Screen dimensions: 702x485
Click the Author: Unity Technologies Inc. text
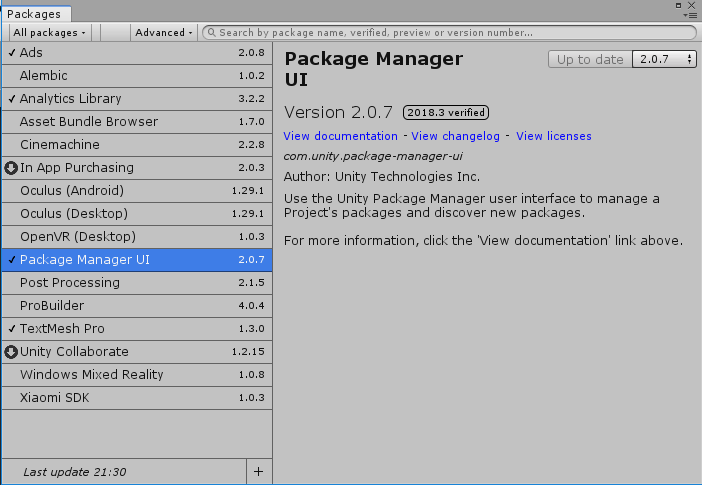tap(382, 177)
